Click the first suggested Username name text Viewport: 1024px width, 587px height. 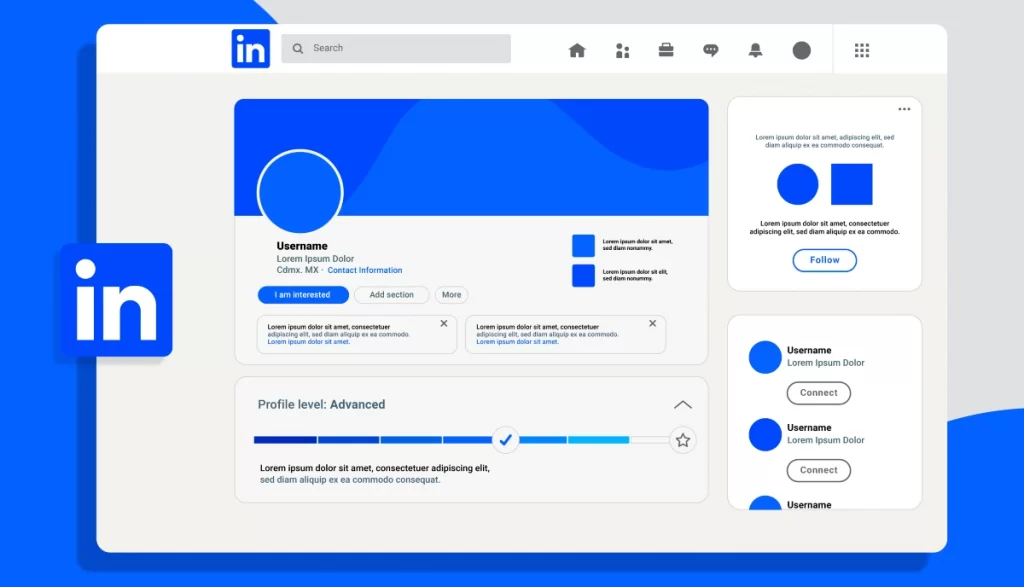point(808,350)
